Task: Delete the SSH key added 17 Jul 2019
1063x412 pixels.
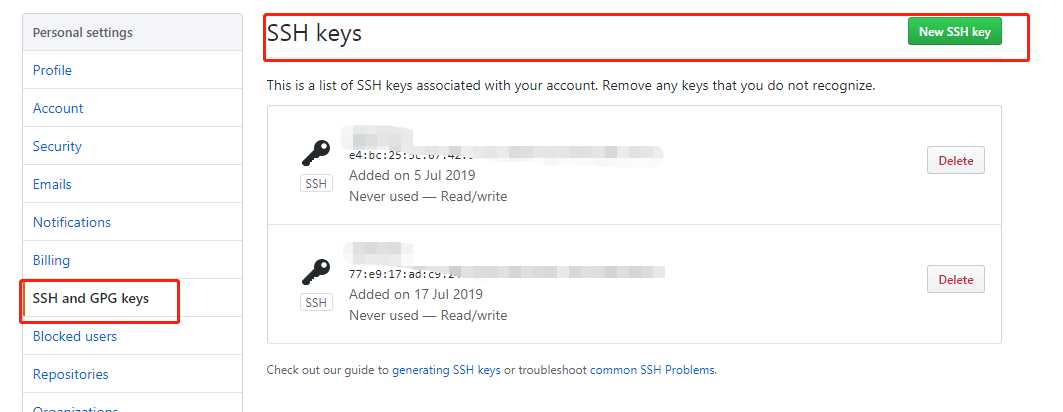Action: click(955, 279)
